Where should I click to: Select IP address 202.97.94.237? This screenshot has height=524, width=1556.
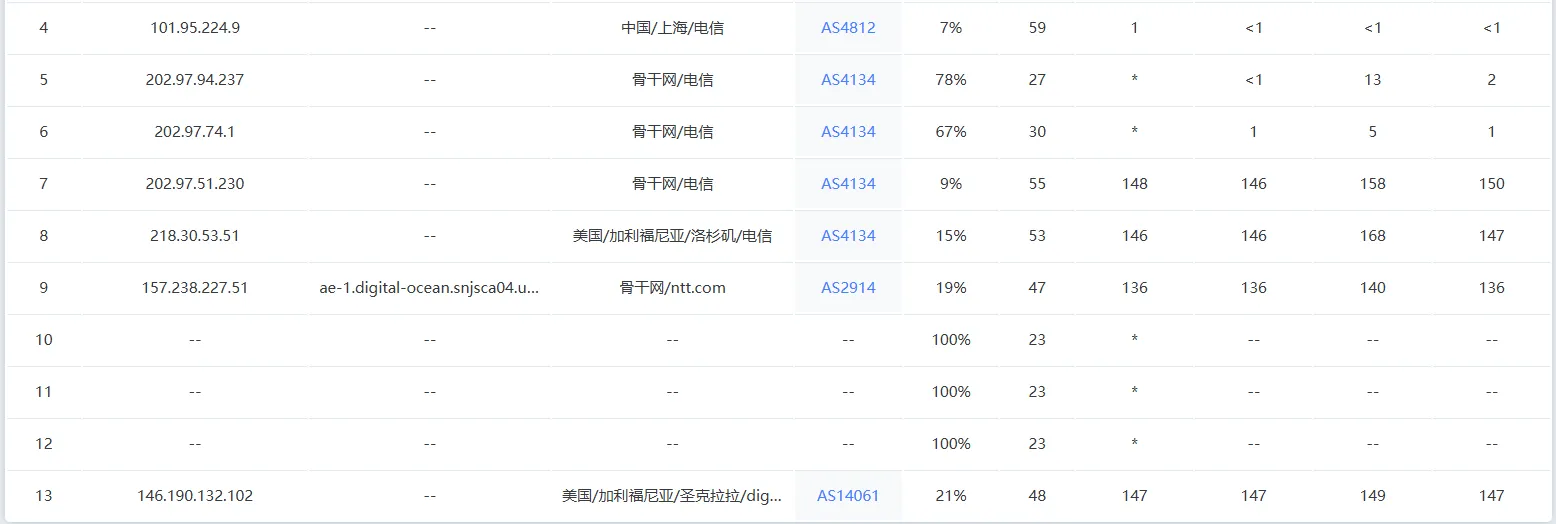[x=195, y=80]
